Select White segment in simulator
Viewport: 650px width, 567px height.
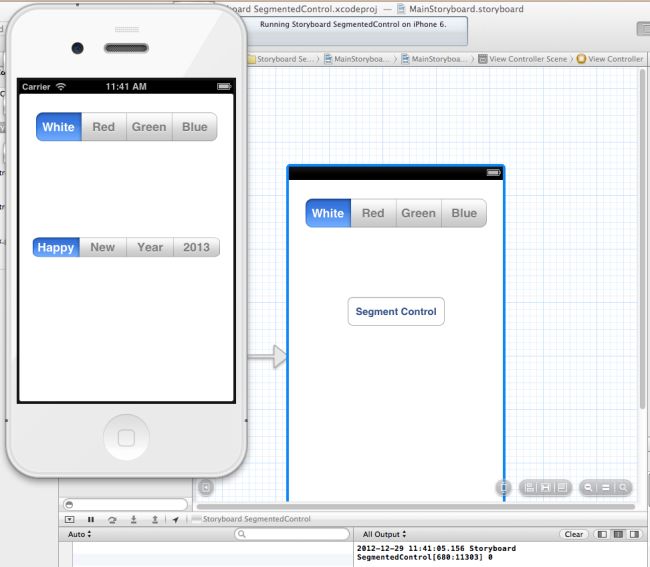coord(59,127)
